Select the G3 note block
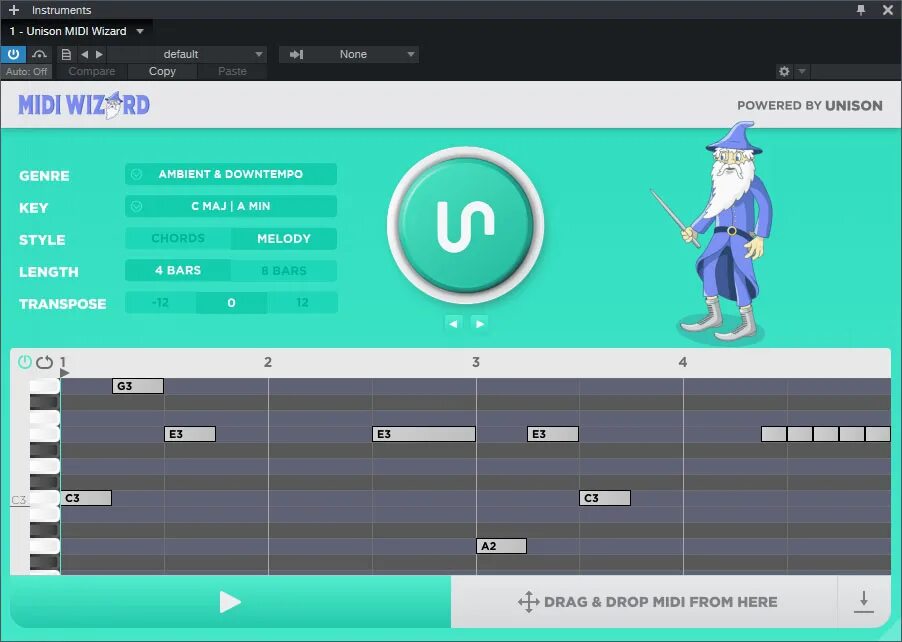The height and width of the screenshot is (642, 902). click(x=138, y=386)
